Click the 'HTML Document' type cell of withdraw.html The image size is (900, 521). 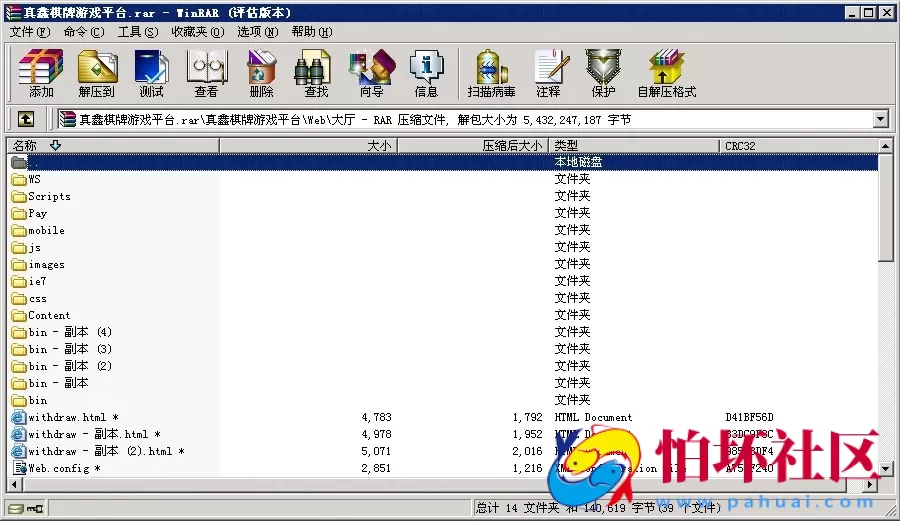point(593,417)
